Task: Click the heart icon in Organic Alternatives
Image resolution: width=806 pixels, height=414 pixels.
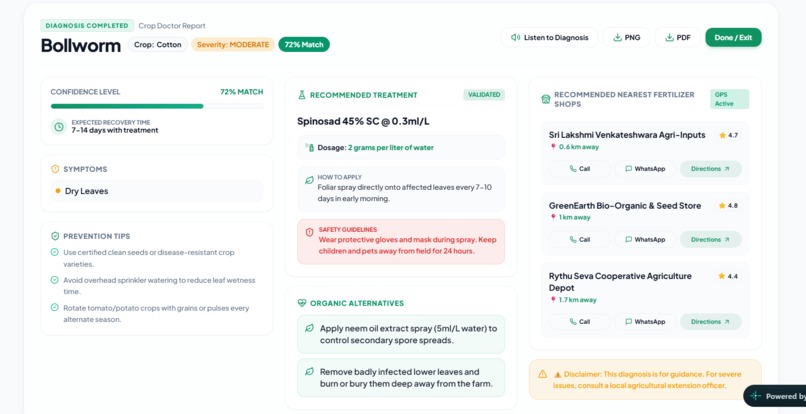Action: [x=302, y=303]
